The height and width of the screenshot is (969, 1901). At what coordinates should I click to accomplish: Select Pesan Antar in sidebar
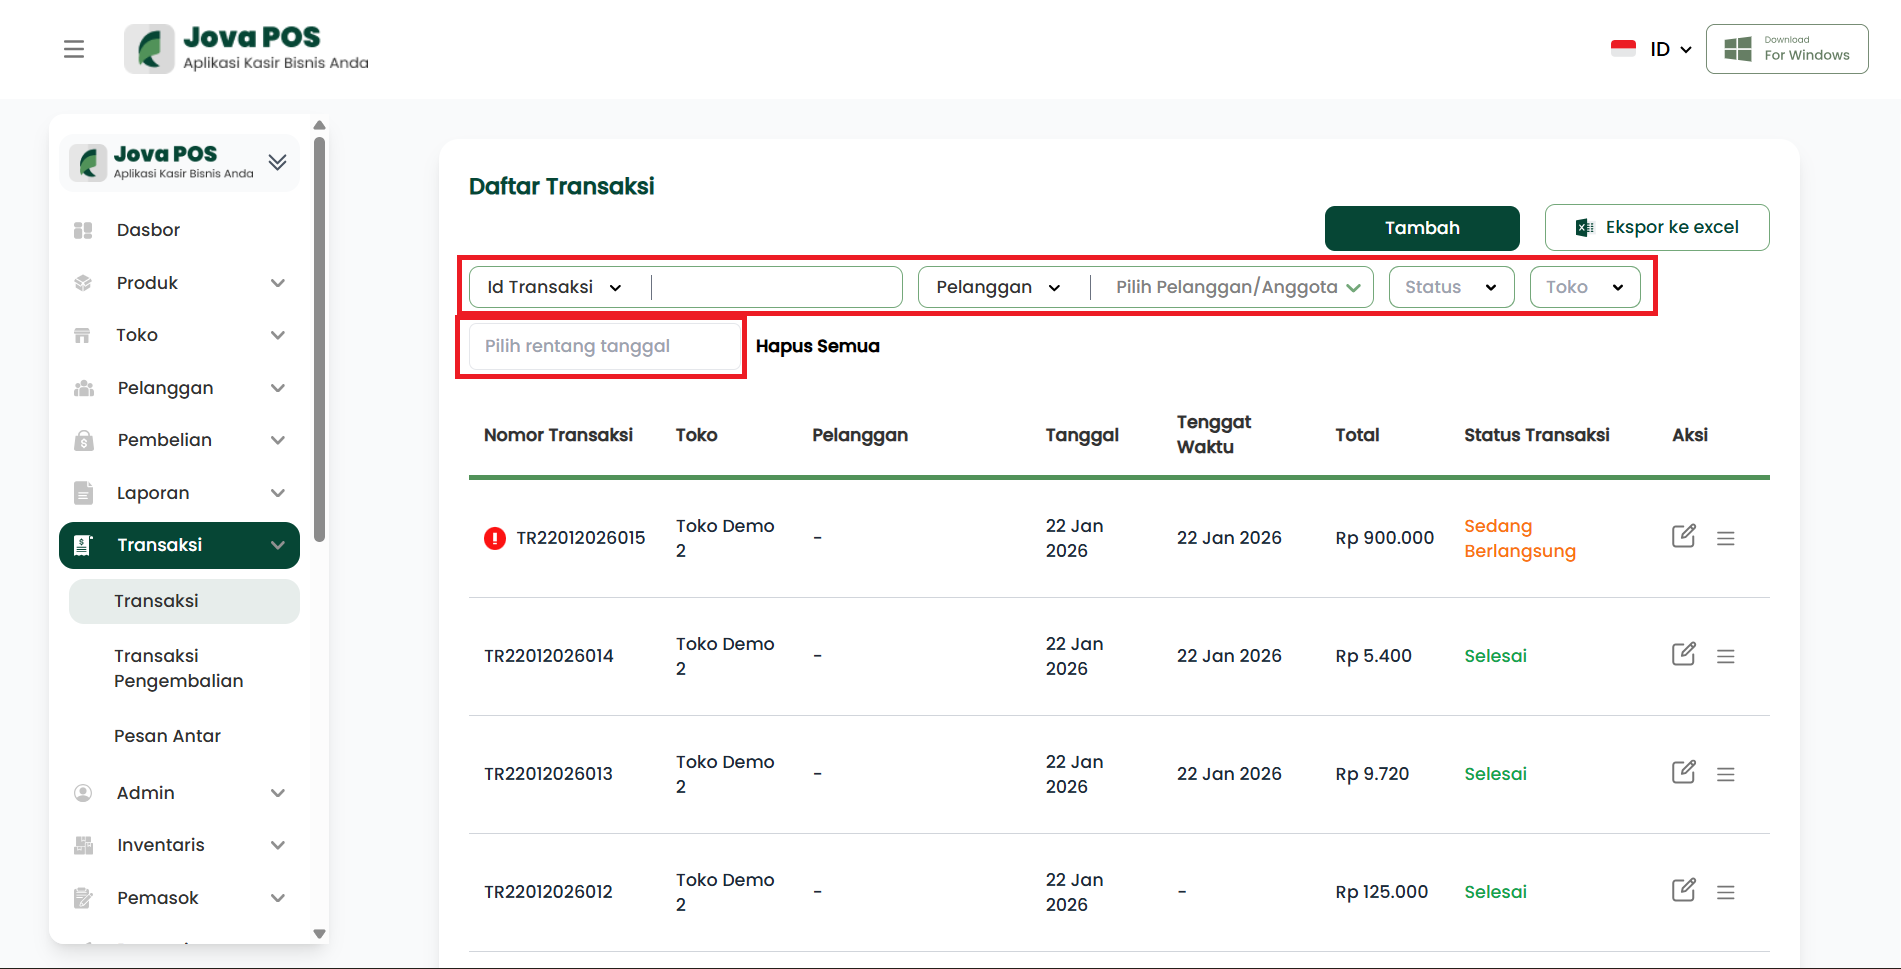tap(167, 736)
